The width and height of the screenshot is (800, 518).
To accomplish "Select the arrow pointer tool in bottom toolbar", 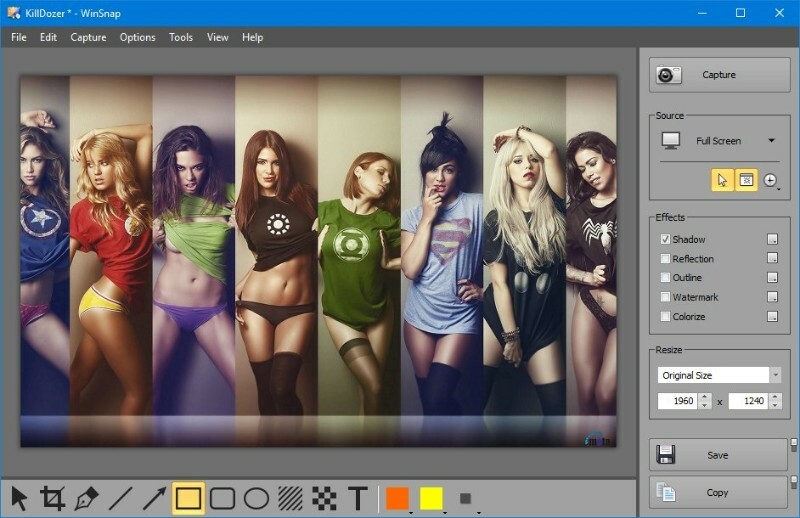I will point(19,498).
